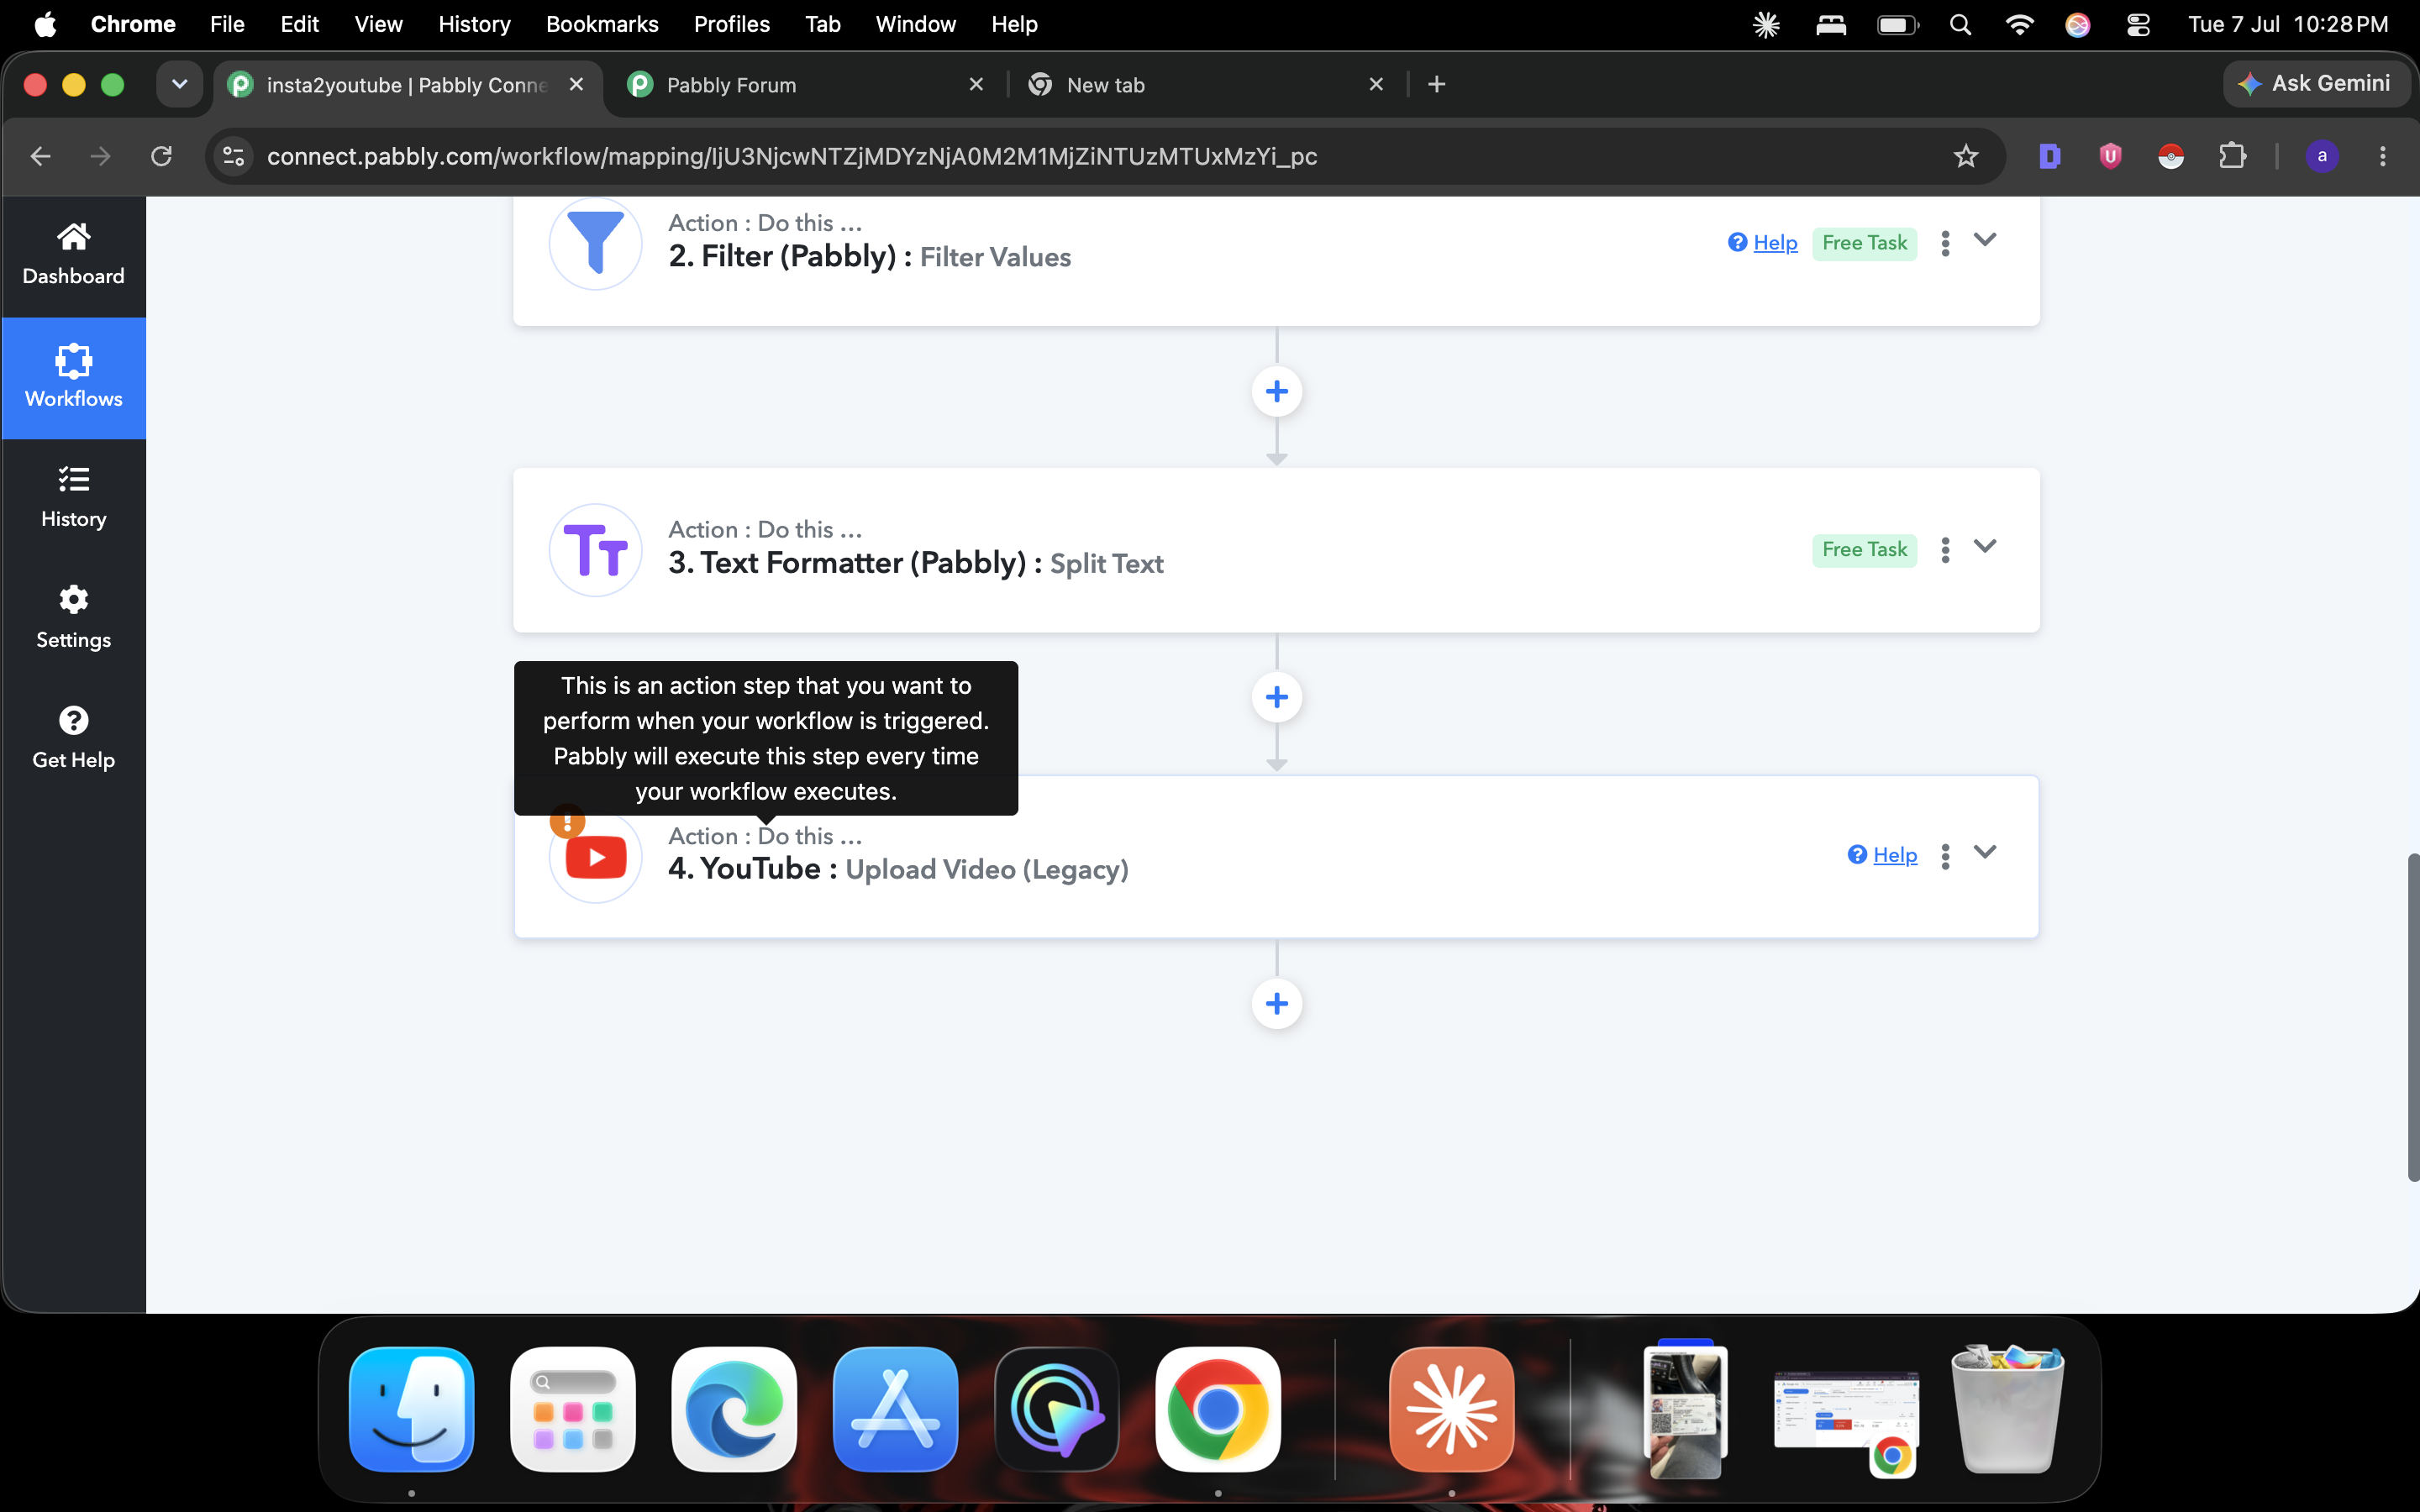This screenshot has height=1512, width=2420.
Task: Close the Pabbly Forum tab
Action: coord(976,85)
